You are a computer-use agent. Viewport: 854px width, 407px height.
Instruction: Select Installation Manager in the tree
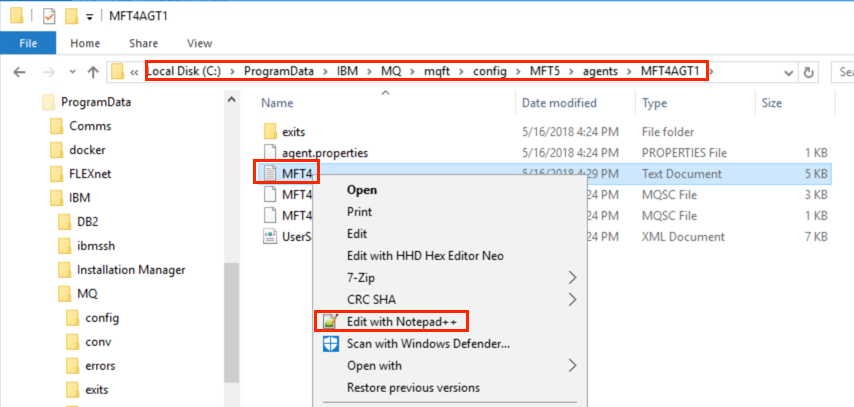[131, 270]
